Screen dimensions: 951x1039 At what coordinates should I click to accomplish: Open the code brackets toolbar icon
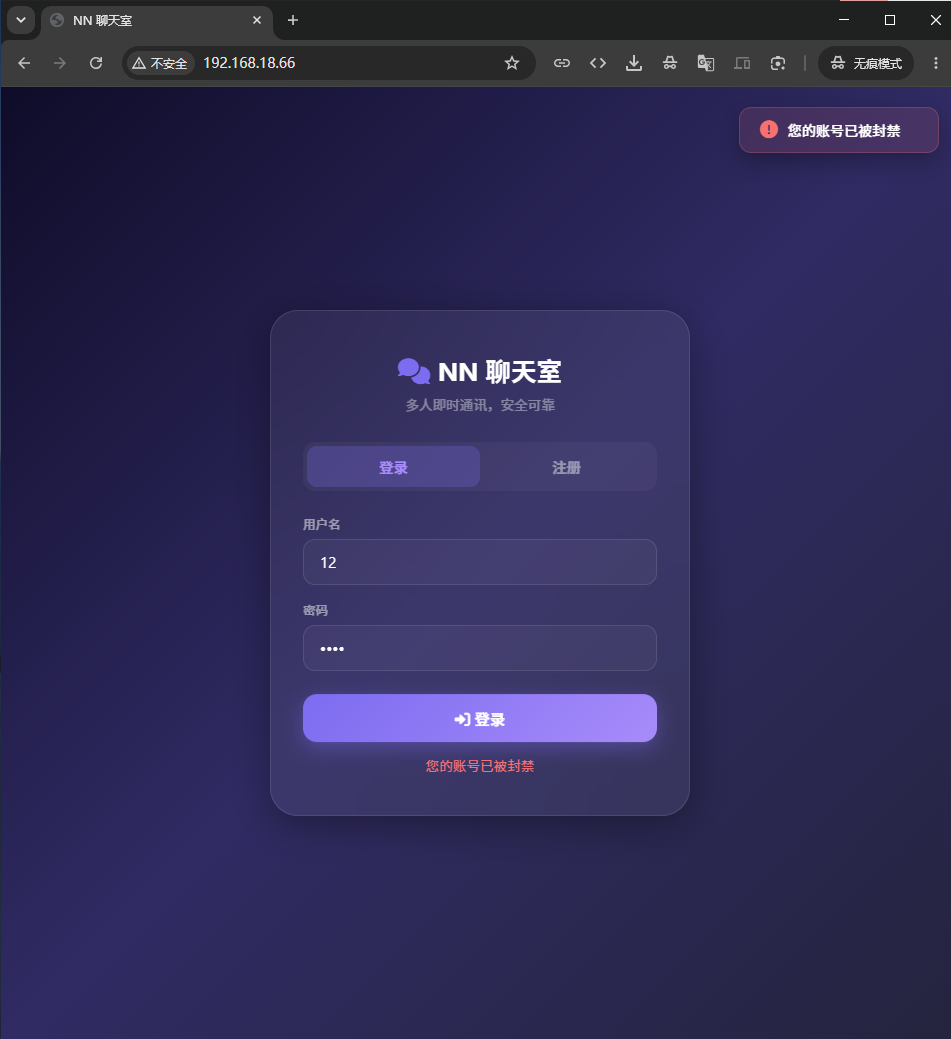[x=598, y=63]
